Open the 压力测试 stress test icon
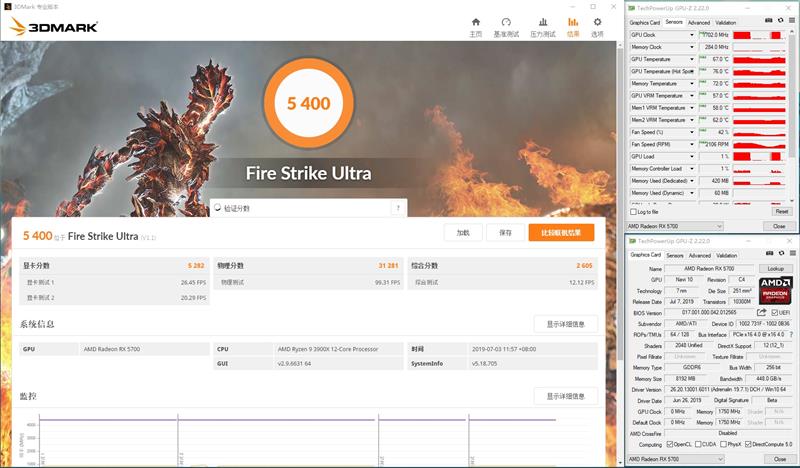 click(x=543, y=24)
